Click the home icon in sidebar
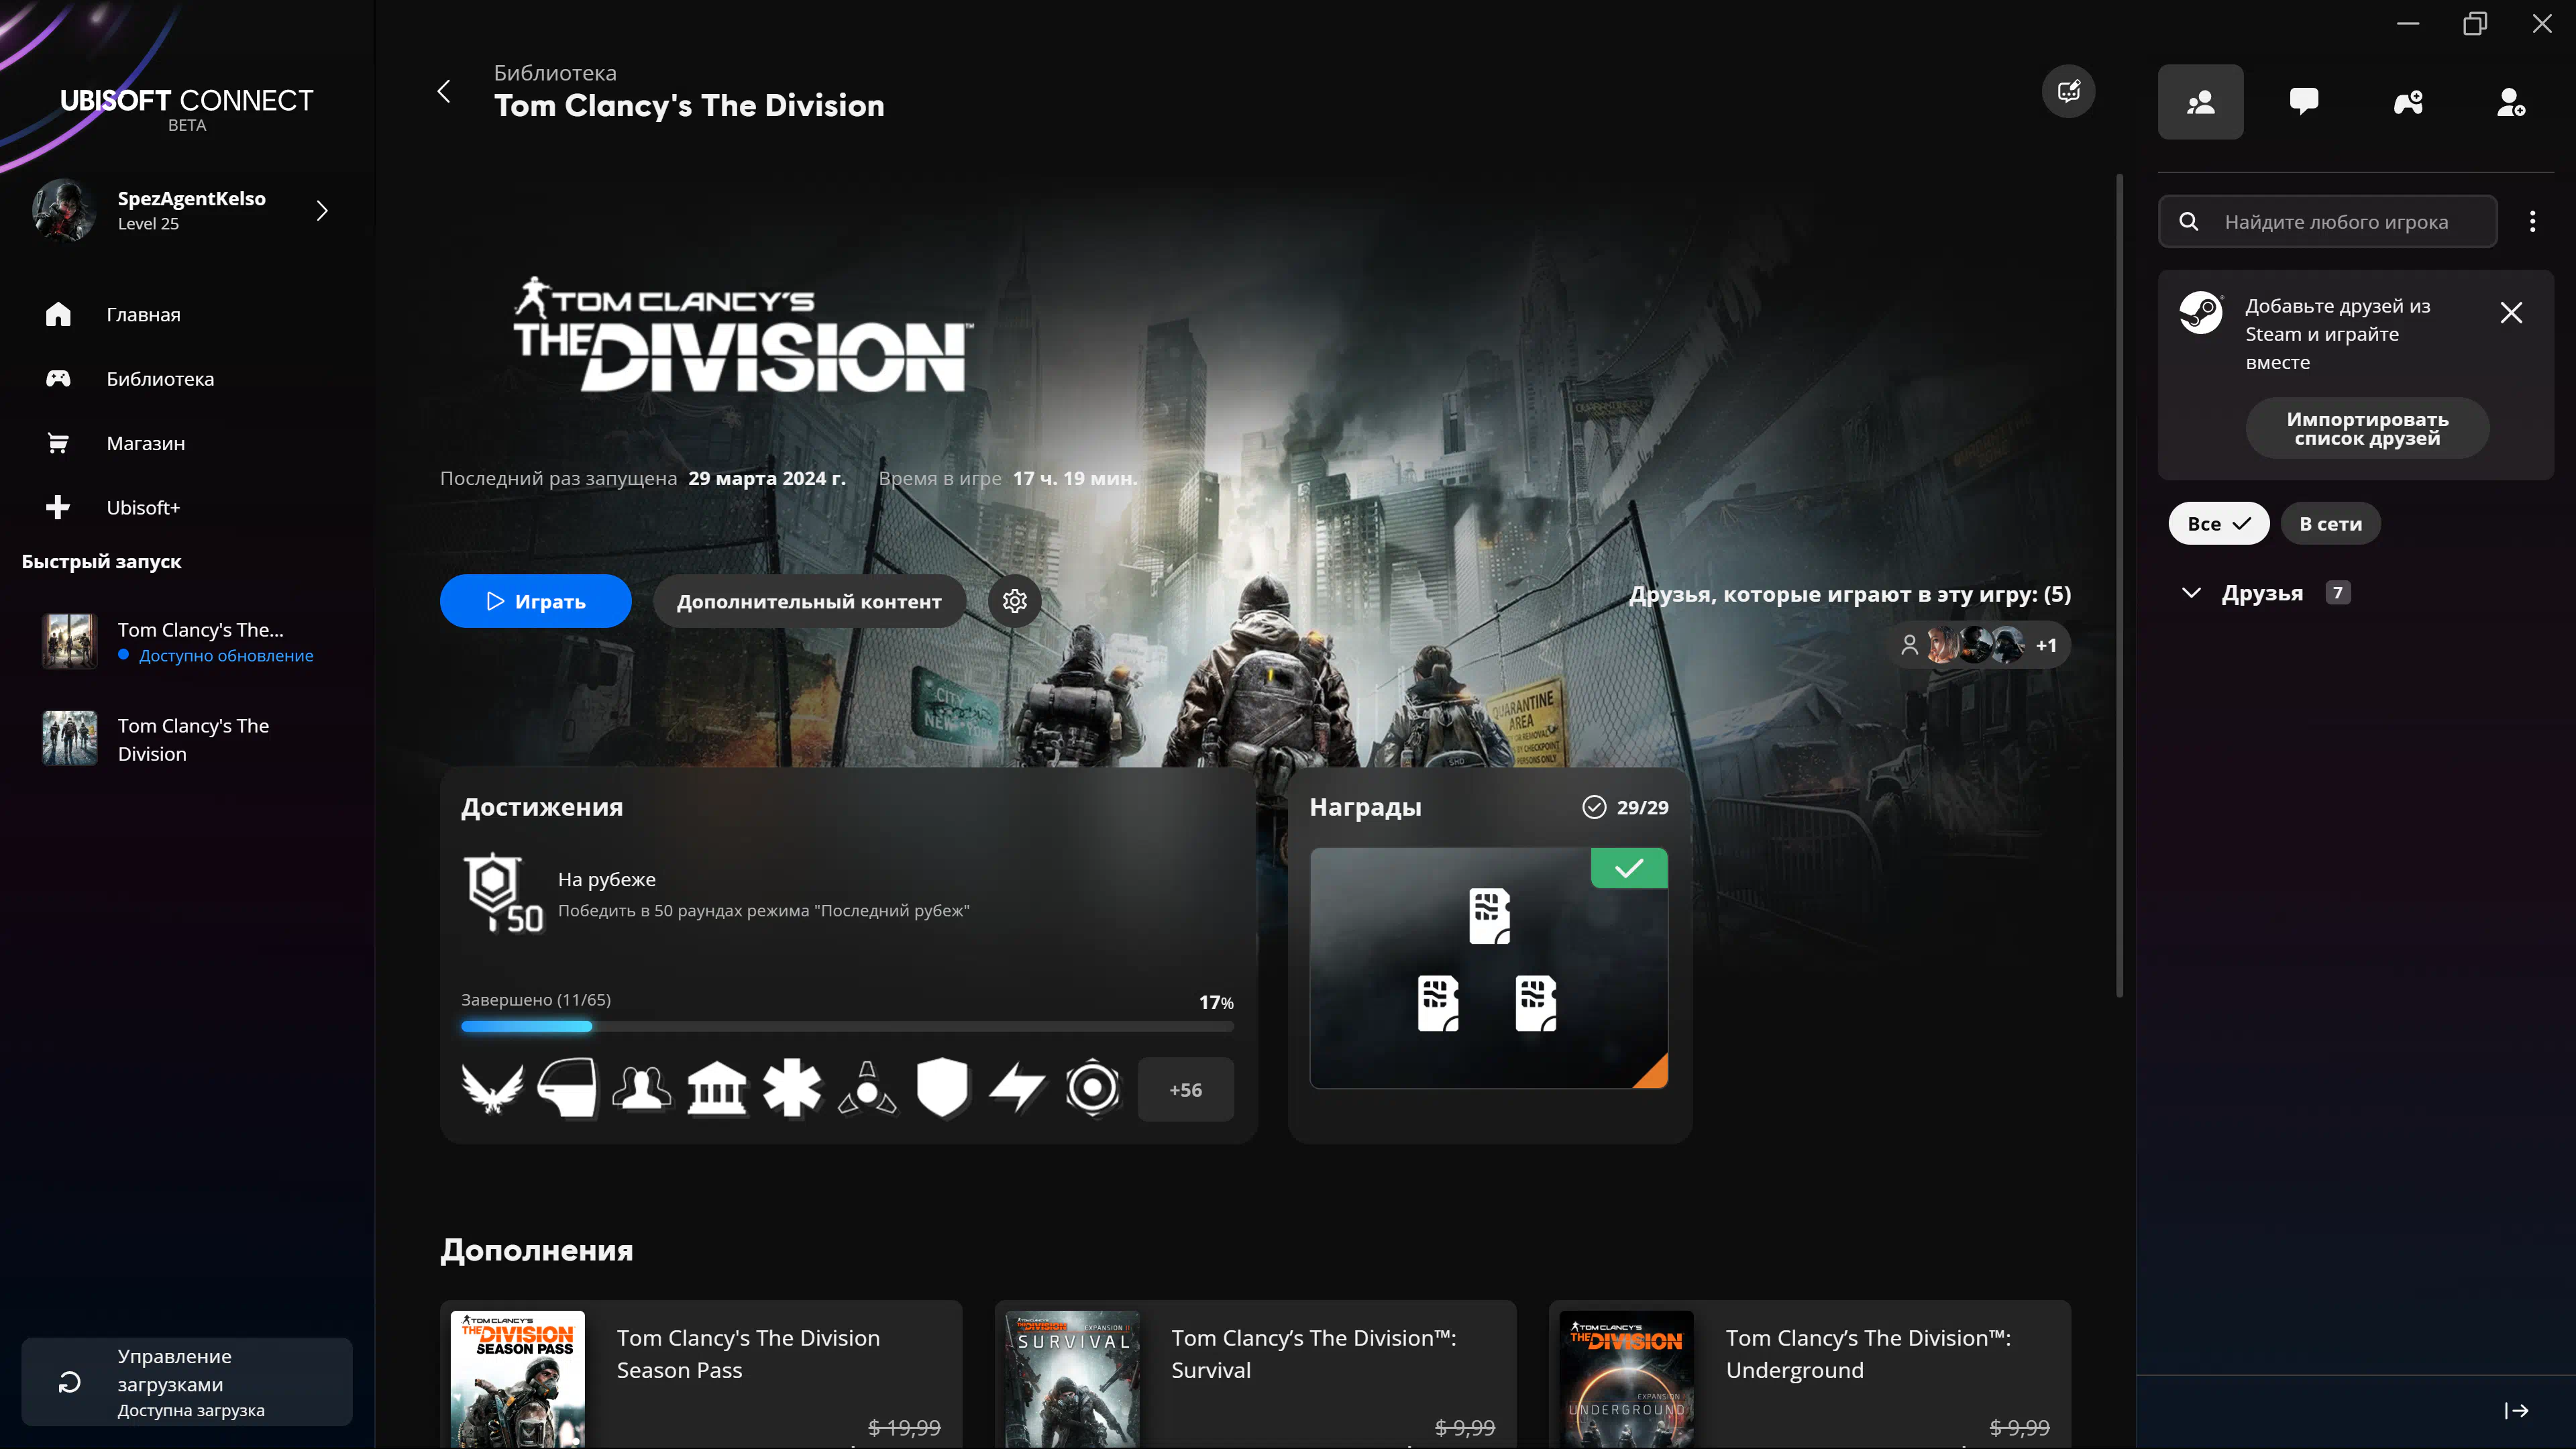Image resolution: width=2576 pixels, height=1449 pixels. (x=58, y=314)
